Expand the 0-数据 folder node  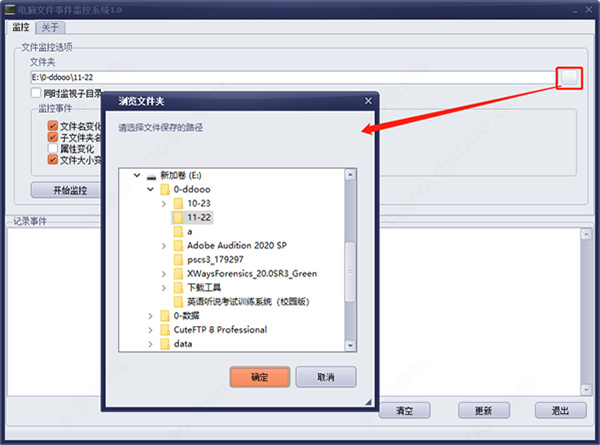click(x=150, y=316)
